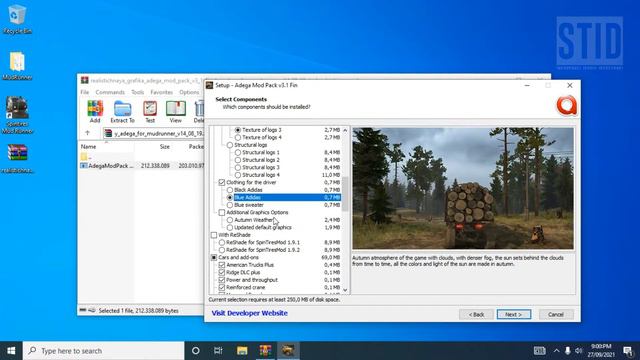Select the Blue sweater radio option
The image size is (640, 360).
(x=230, y=205)
